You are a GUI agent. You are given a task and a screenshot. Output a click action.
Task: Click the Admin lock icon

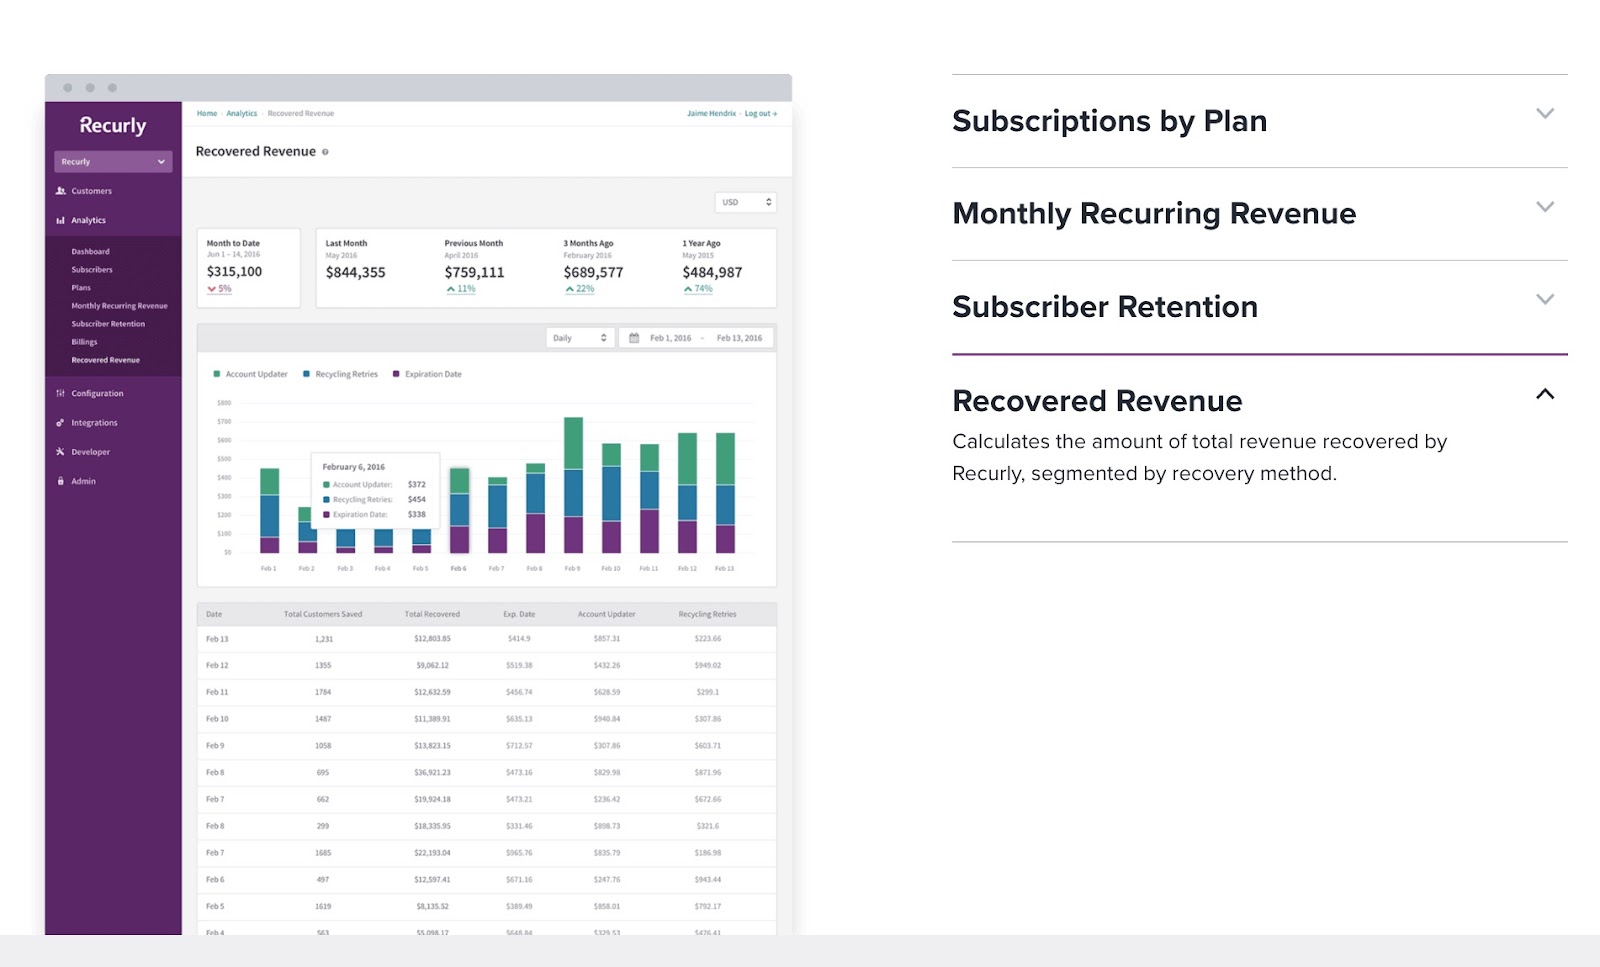(61, 481)
